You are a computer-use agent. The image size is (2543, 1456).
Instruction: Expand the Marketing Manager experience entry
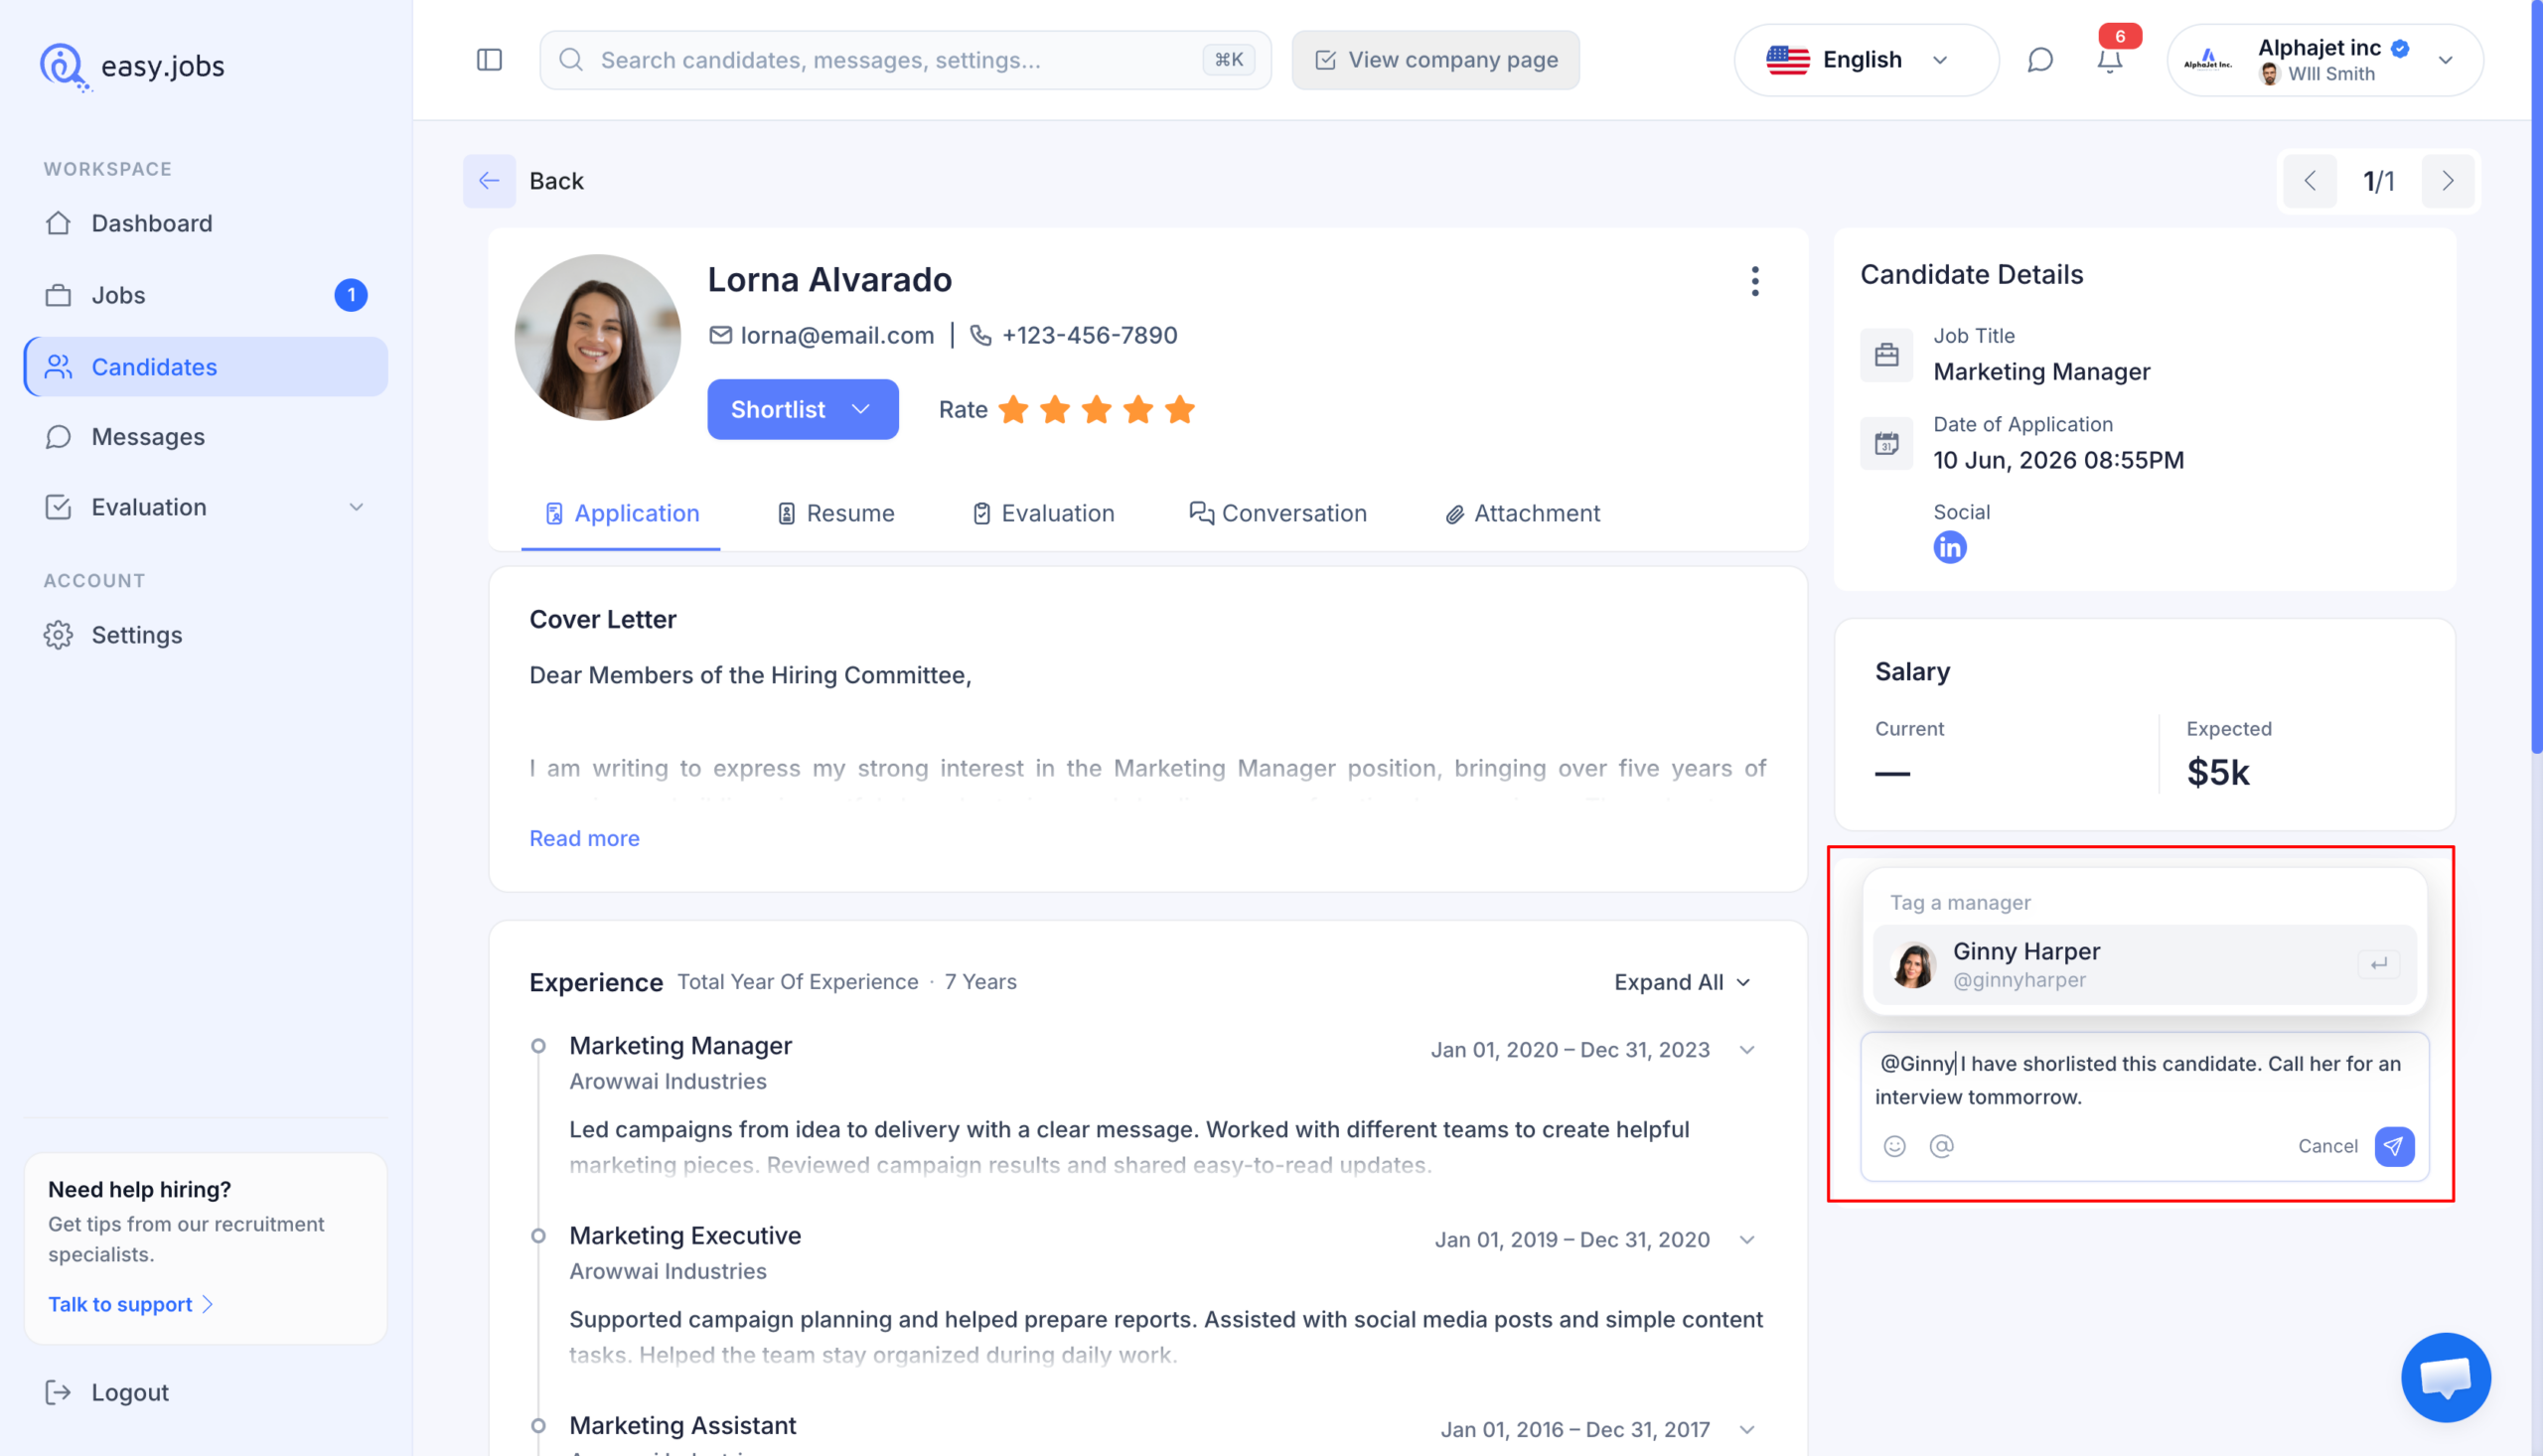(1747, 1050)
